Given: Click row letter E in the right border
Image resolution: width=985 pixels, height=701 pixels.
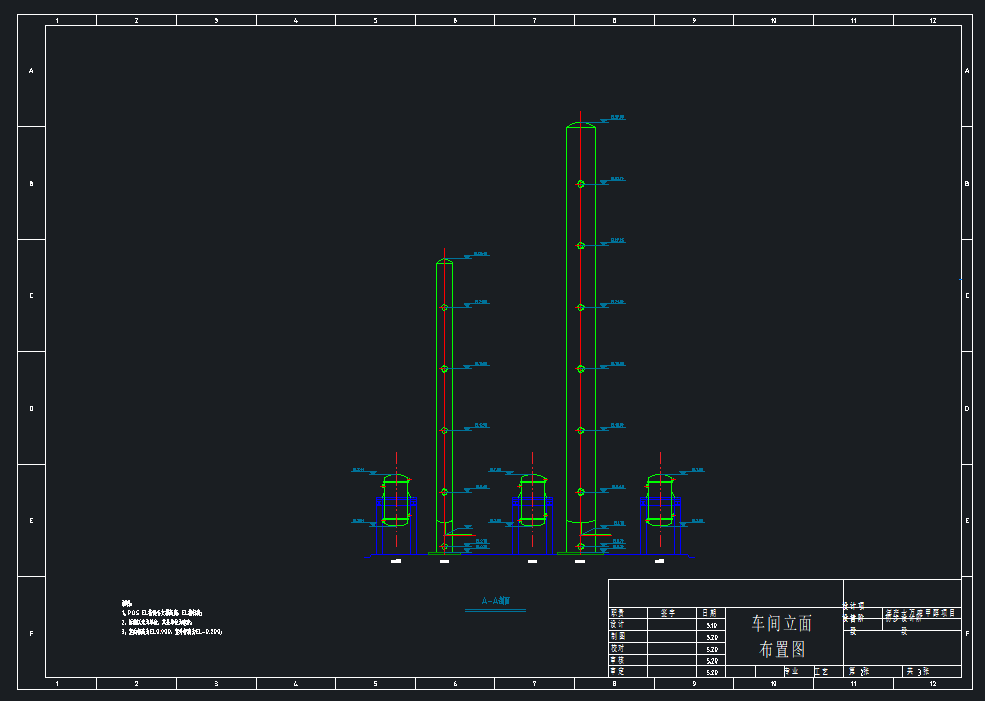Looking at the screenshot, I should coord(967,521).
